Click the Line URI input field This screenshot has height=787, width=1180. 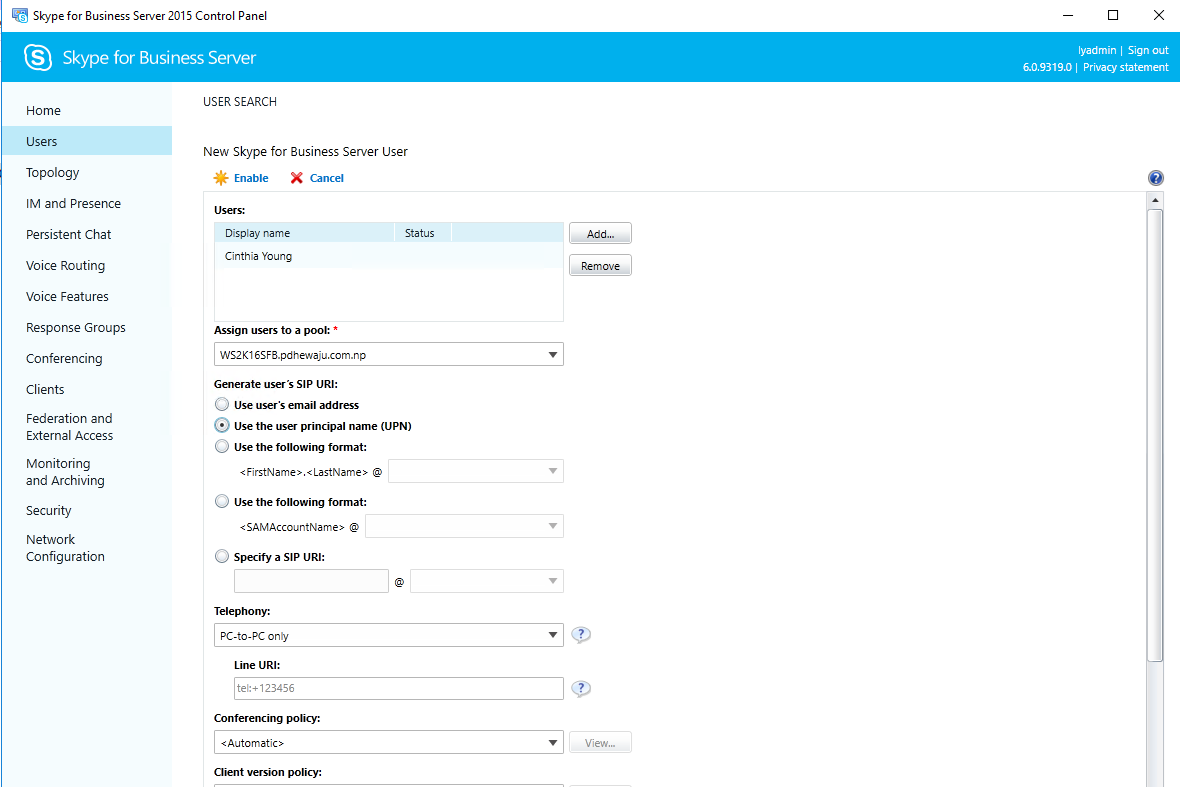399,688
